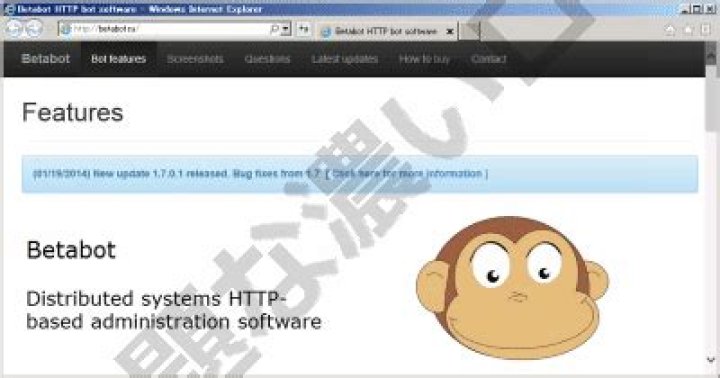
Task: Open the Questions menu item
Action: pos(267,59)
